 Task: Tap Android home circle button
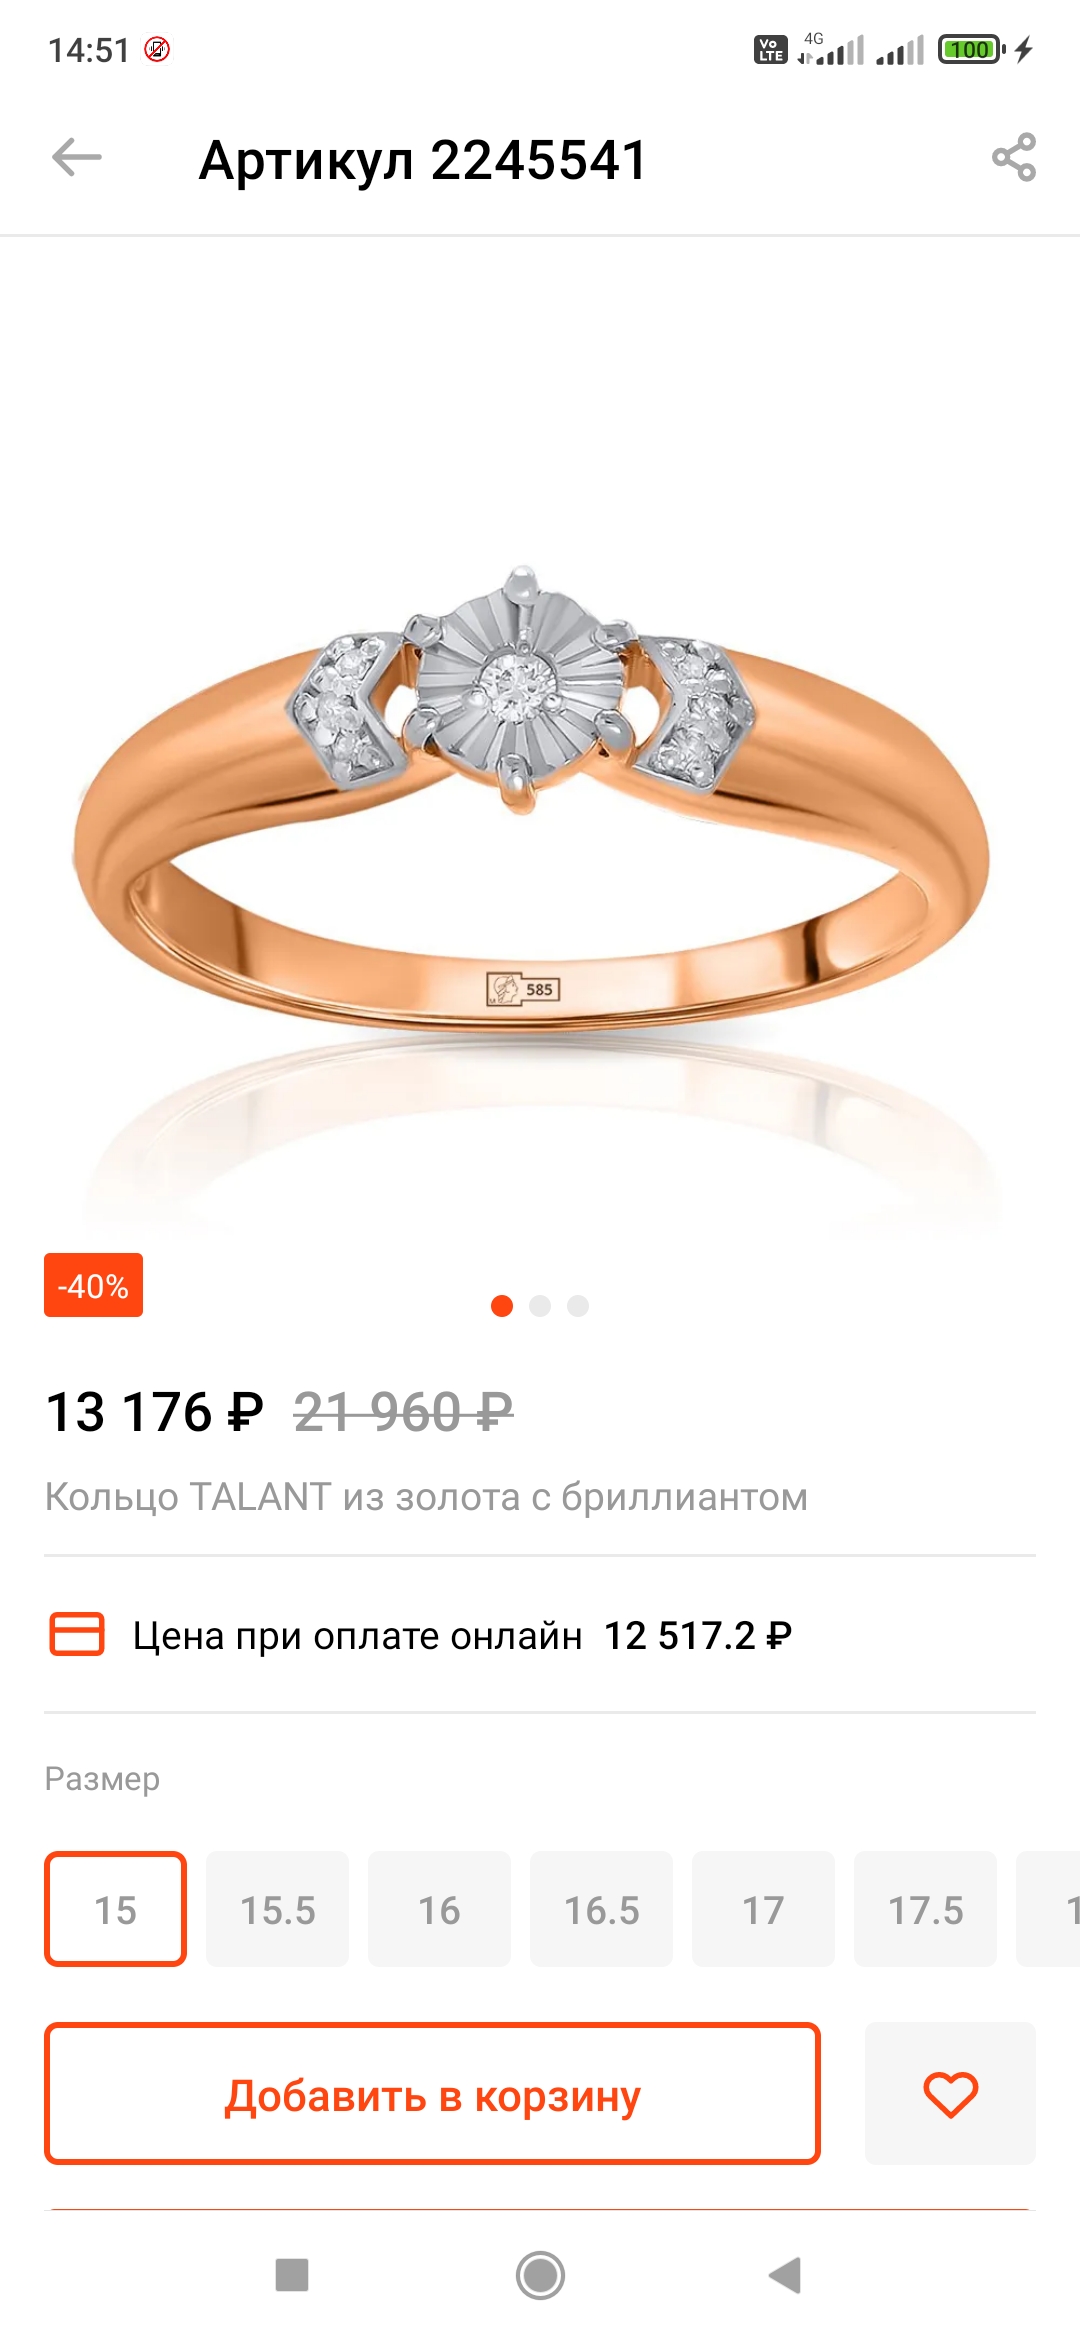click(540, 2275)
